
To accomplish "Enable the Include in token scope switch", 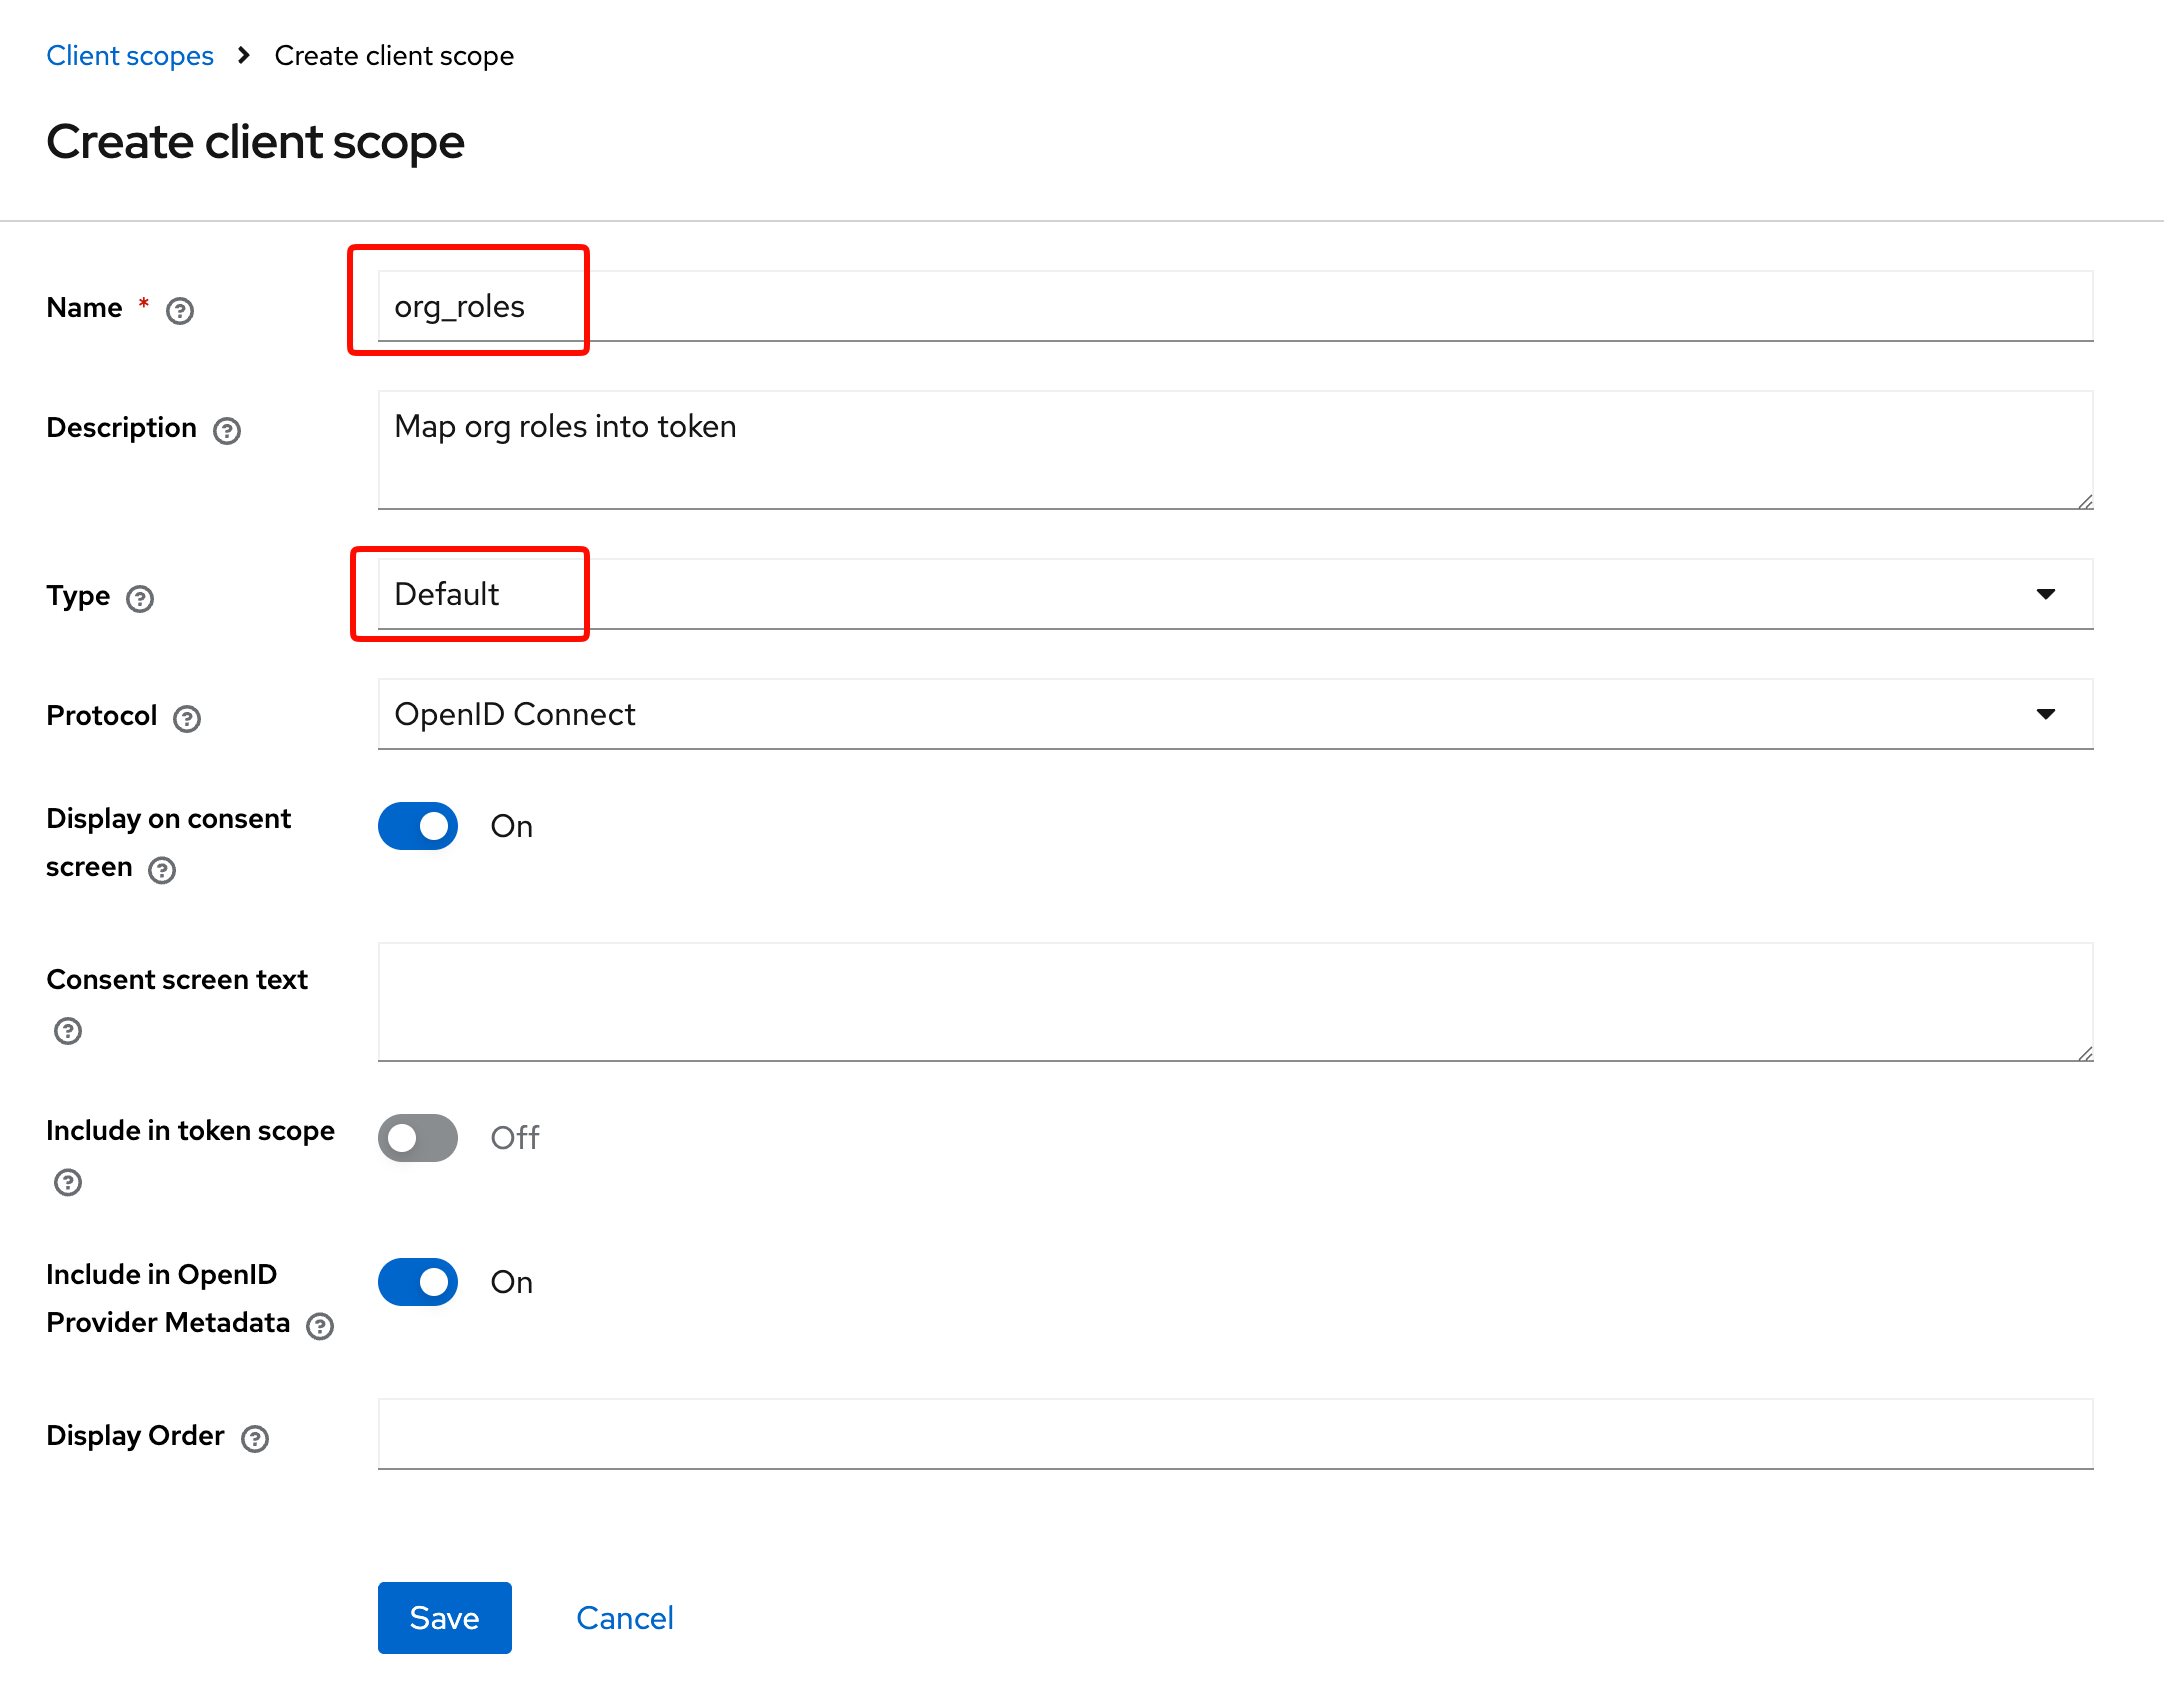I will click(x=418, y=1138).
